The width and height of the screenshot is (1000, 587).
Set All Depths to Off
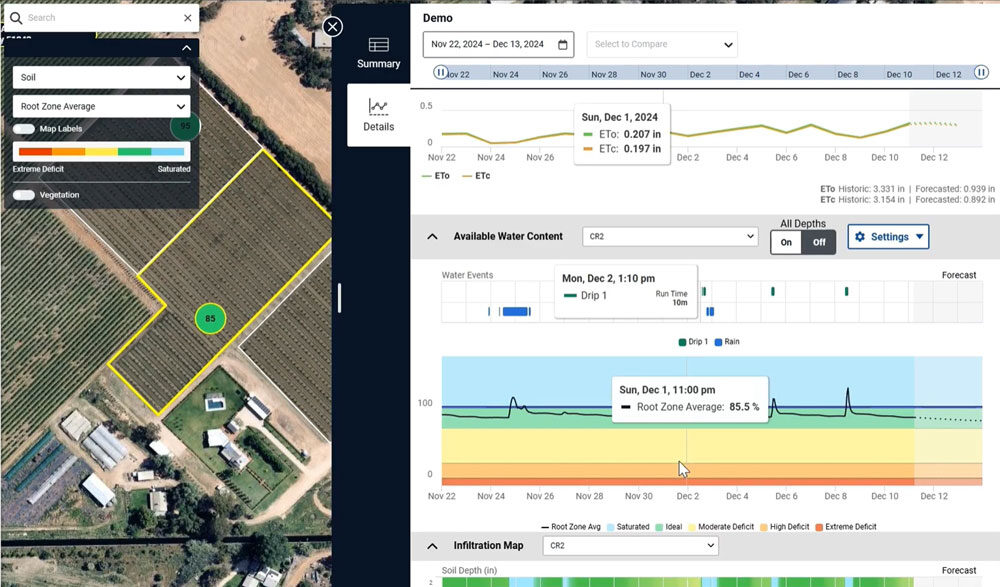pyautogui.click(x=819, y=242)
